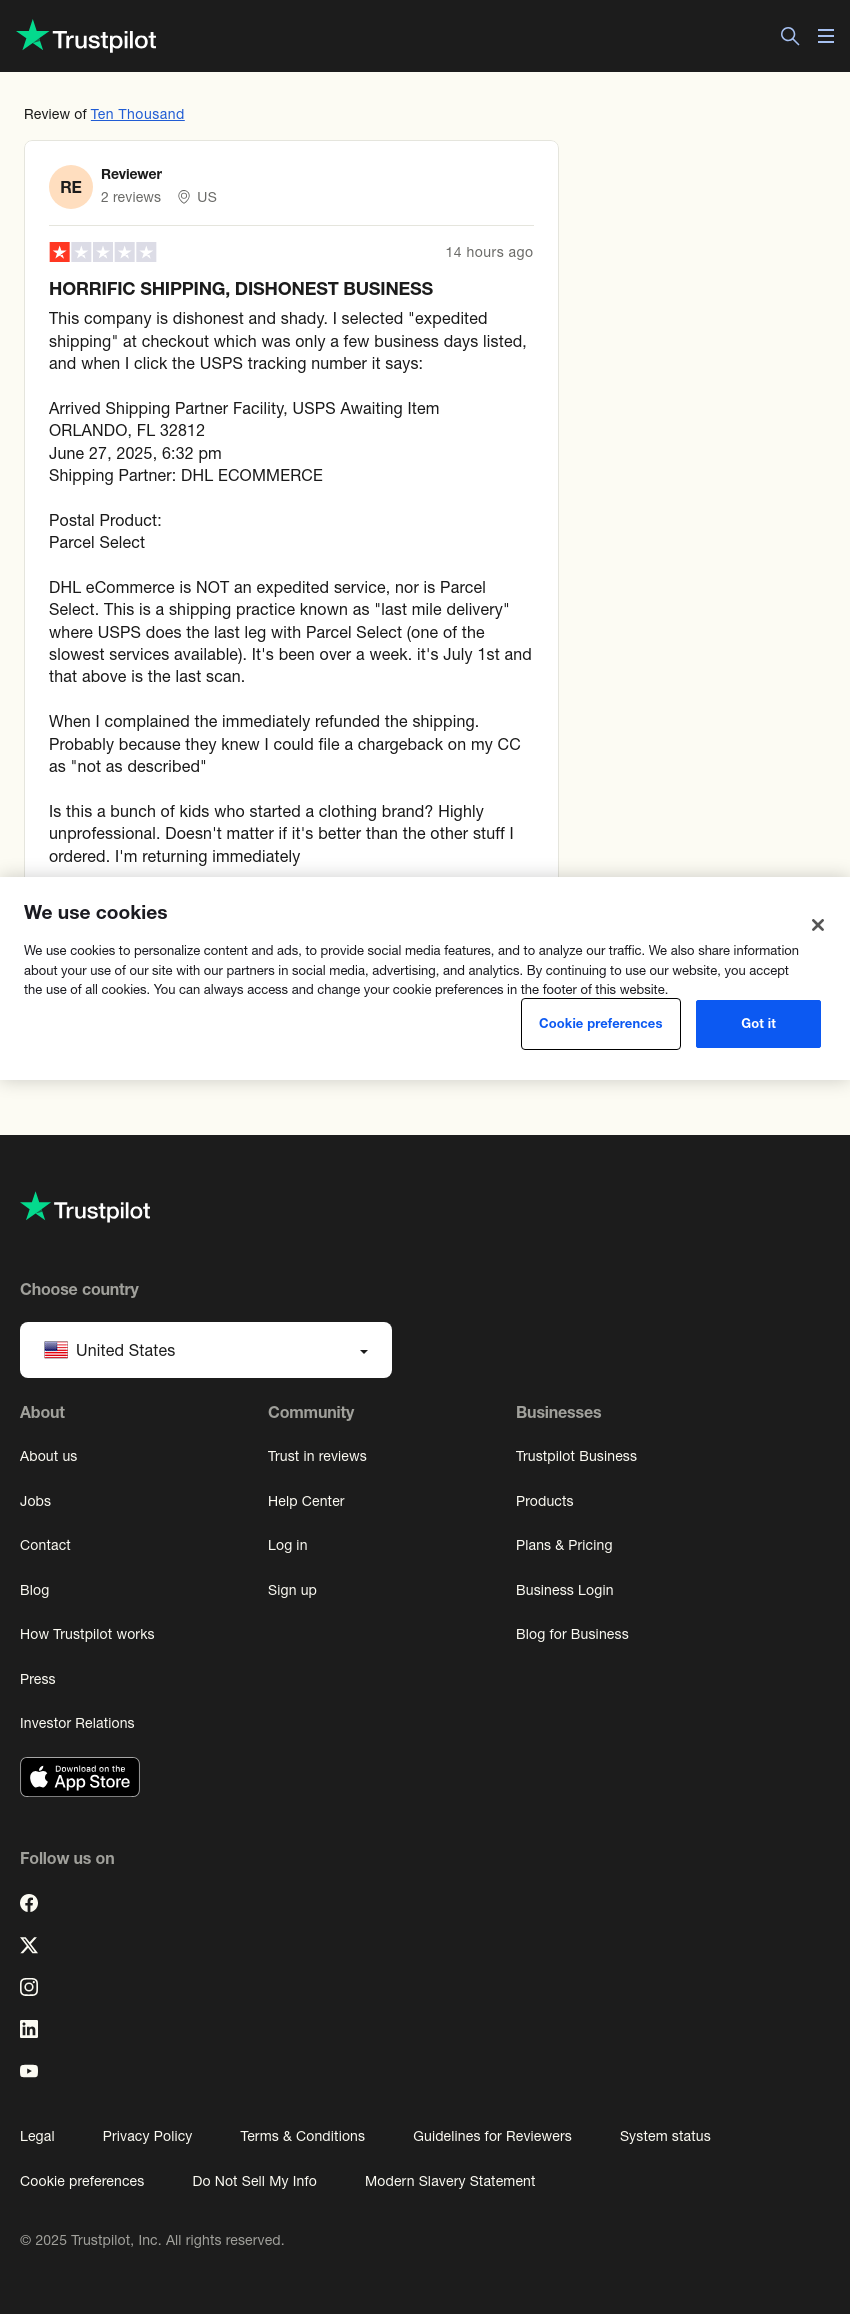This screenshot has width=850, height=2314.
Task: Open Plans & Pricing link
Action: (x=564, y=1545)
